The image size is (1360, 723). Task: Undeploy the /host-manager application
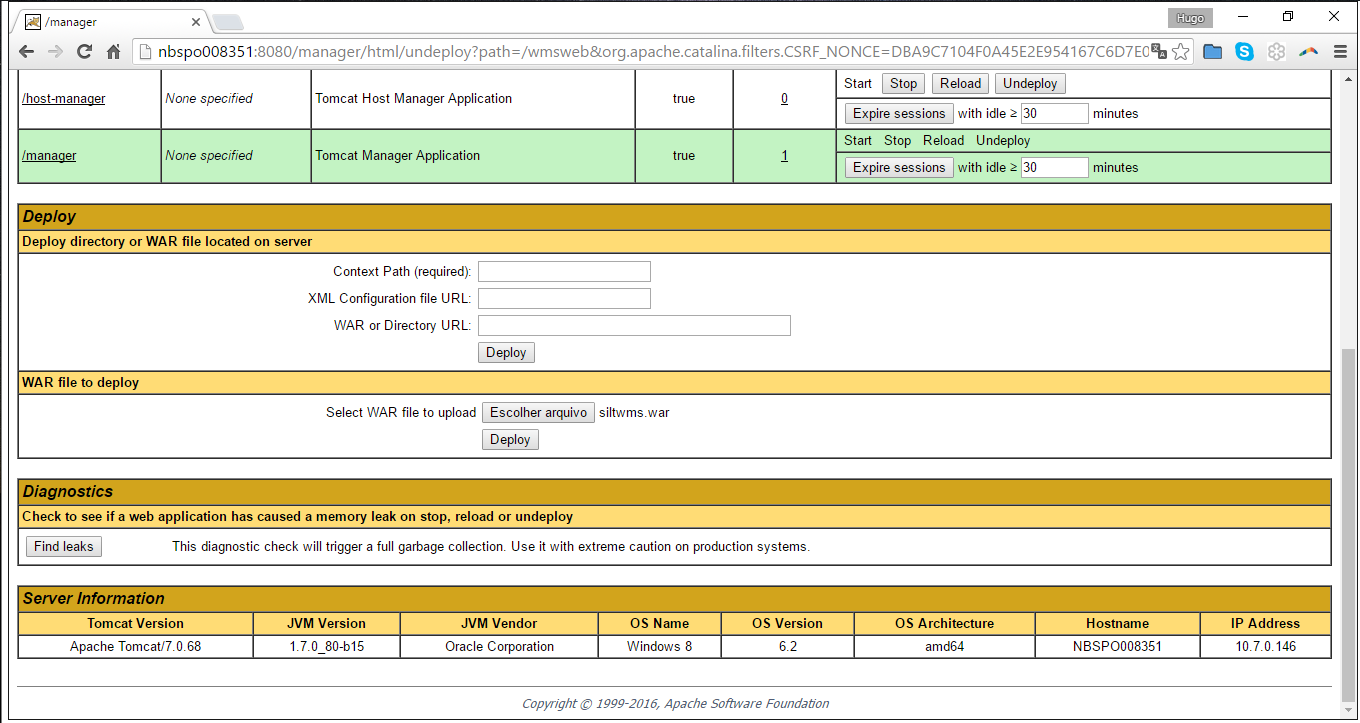click(x=1030, y=84)
